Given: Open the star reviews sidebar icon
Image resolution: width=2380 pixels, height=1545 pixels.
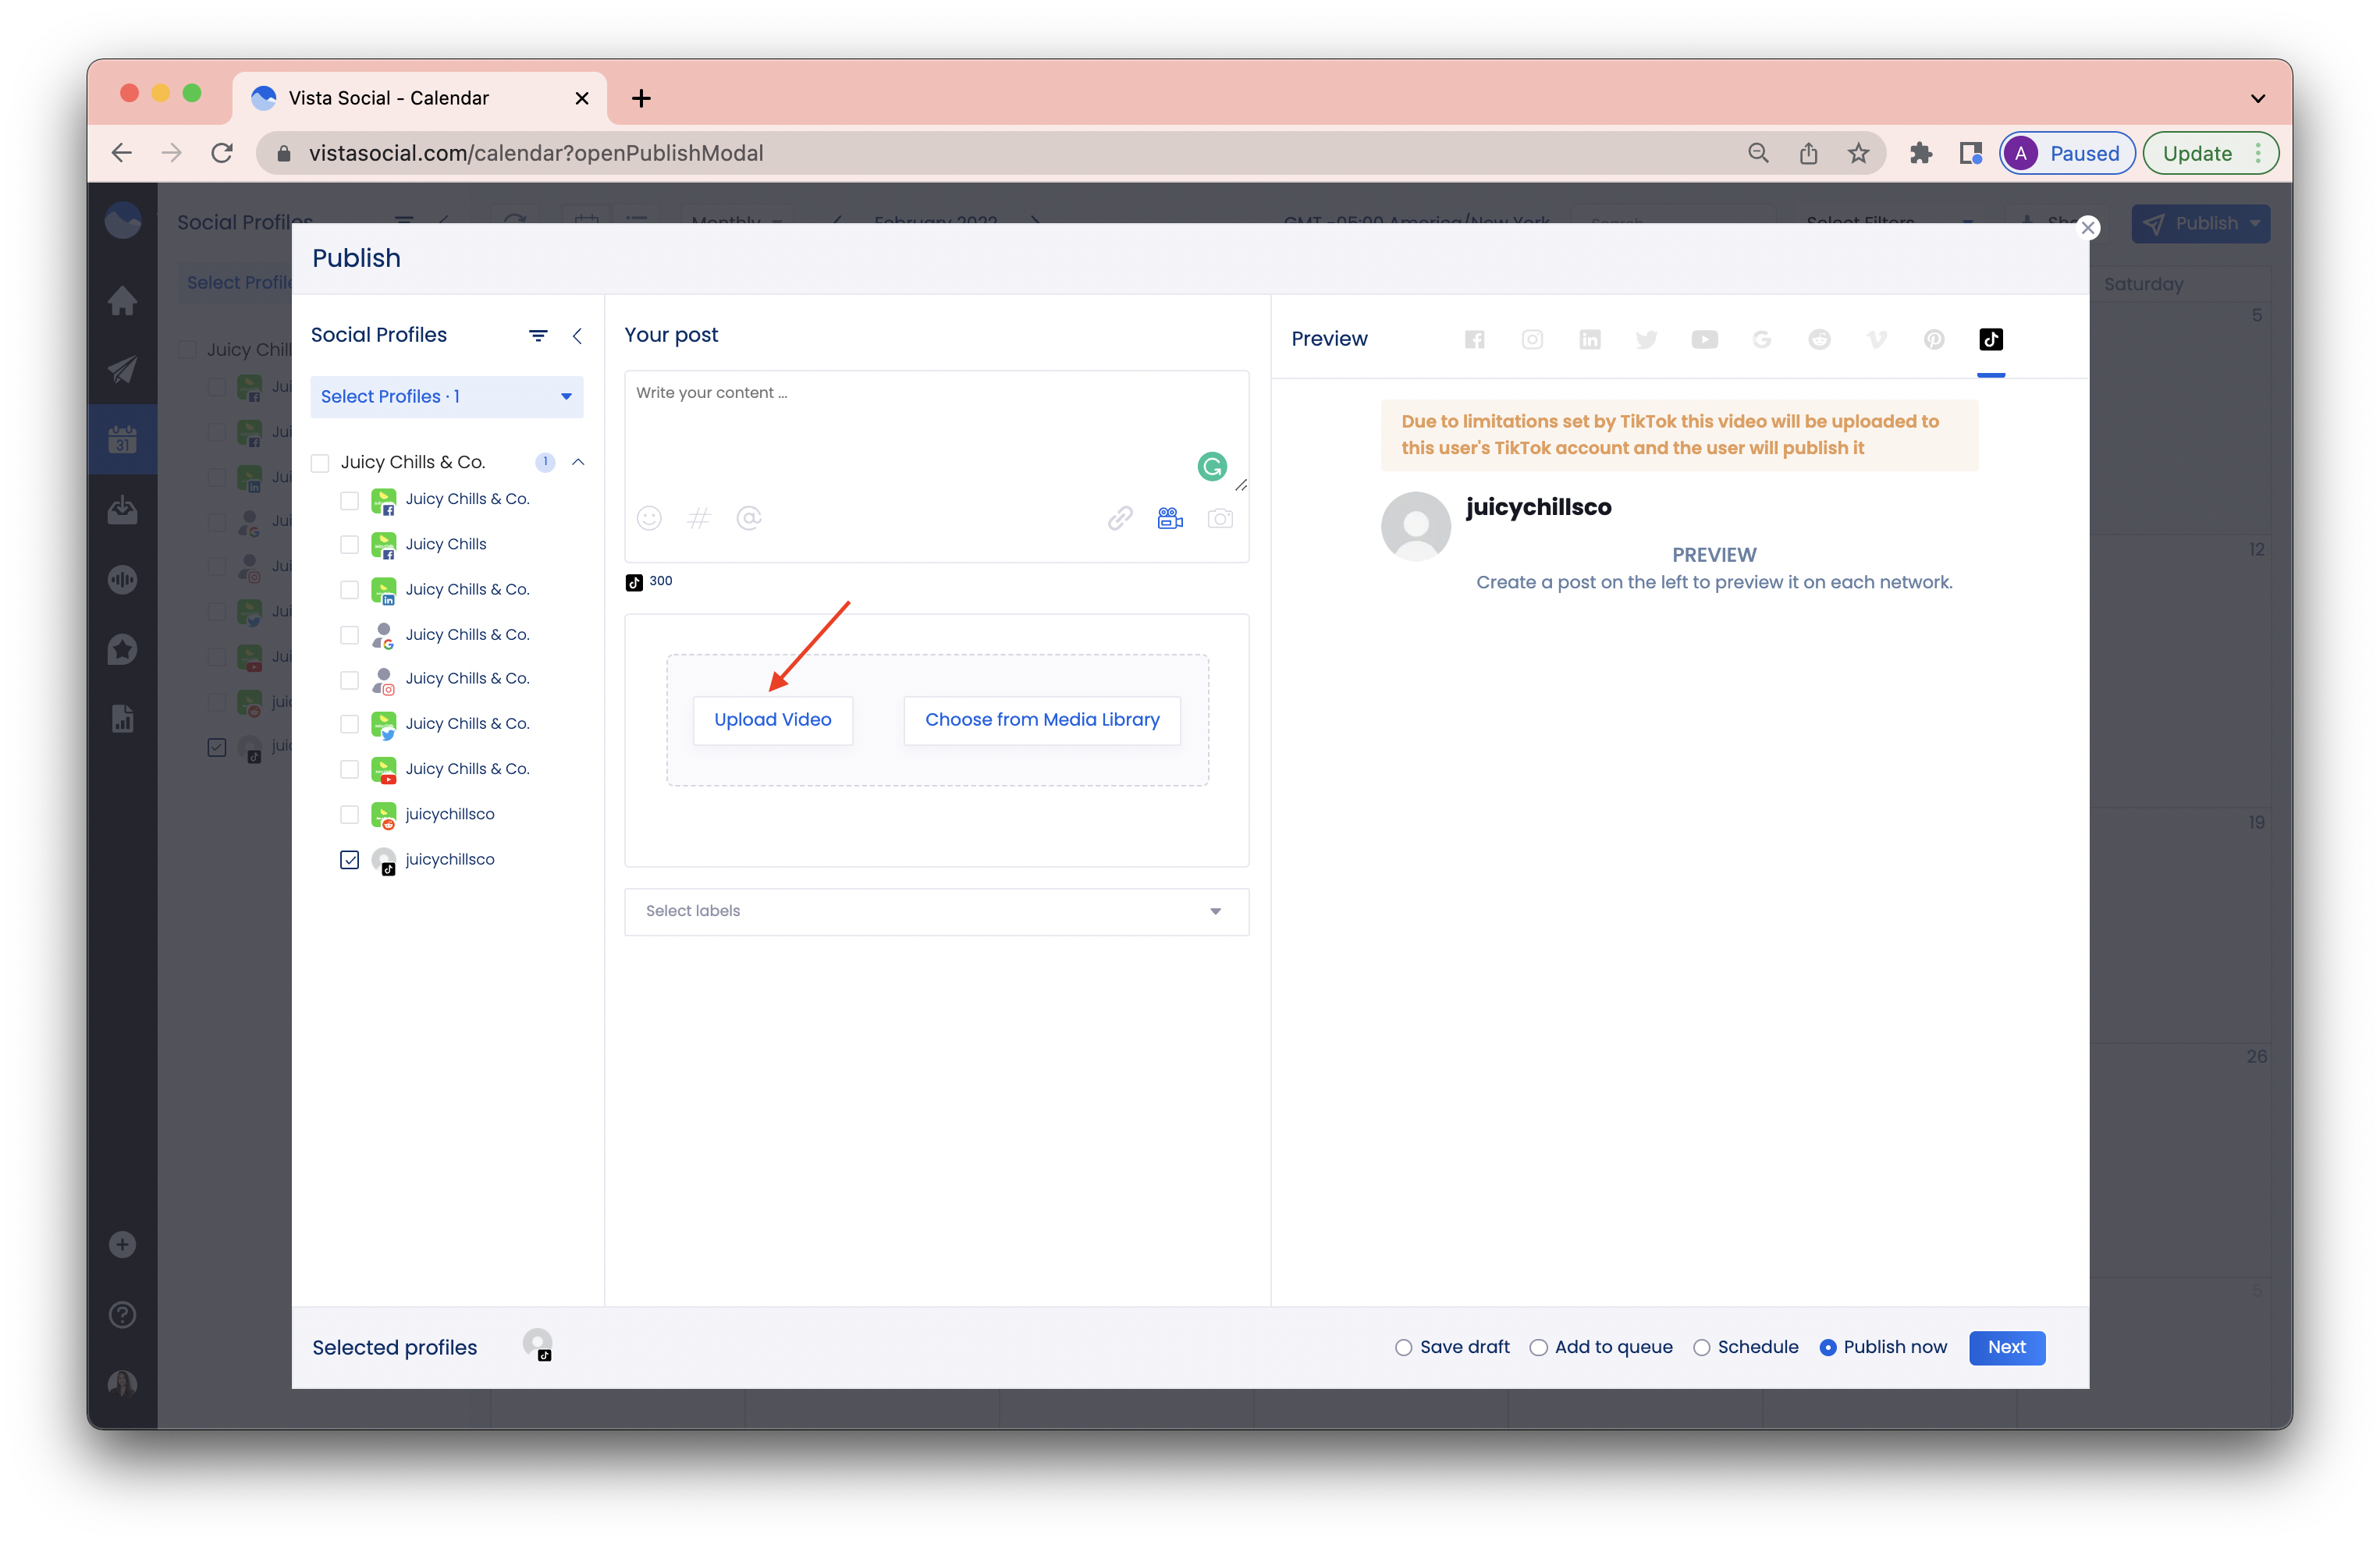Looking at the screenshot, I should click(x=122, y=649).
